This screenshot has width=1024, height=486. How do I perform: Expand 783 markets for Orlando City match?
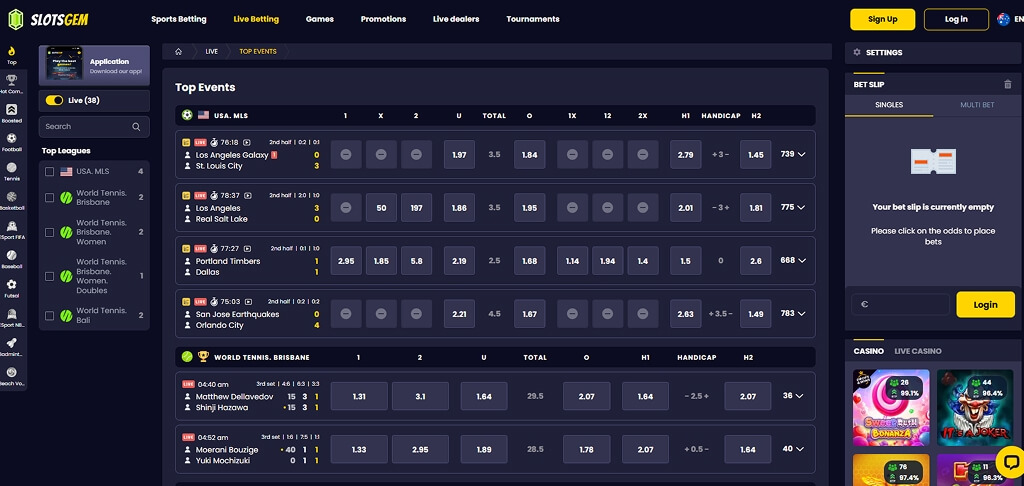(793, 314)
